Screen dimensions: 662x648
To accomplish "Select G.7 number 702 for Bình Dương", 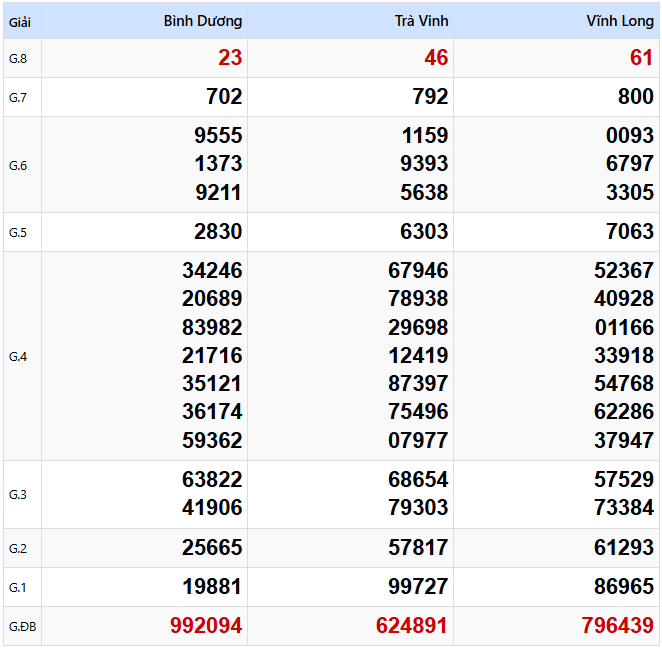I will (x=224, y=97).
